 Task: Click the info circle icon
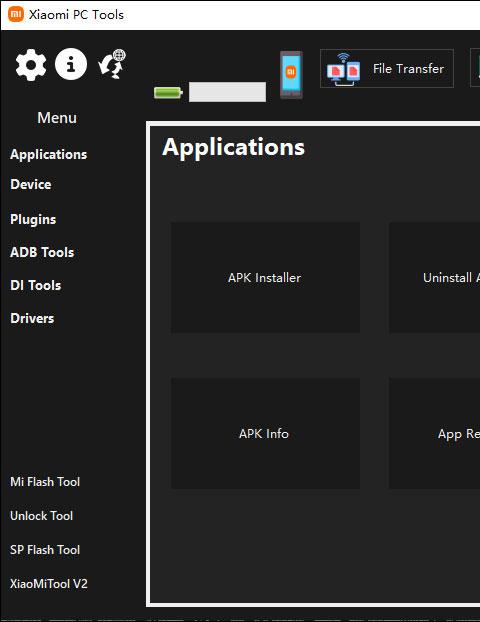[71, 64]
